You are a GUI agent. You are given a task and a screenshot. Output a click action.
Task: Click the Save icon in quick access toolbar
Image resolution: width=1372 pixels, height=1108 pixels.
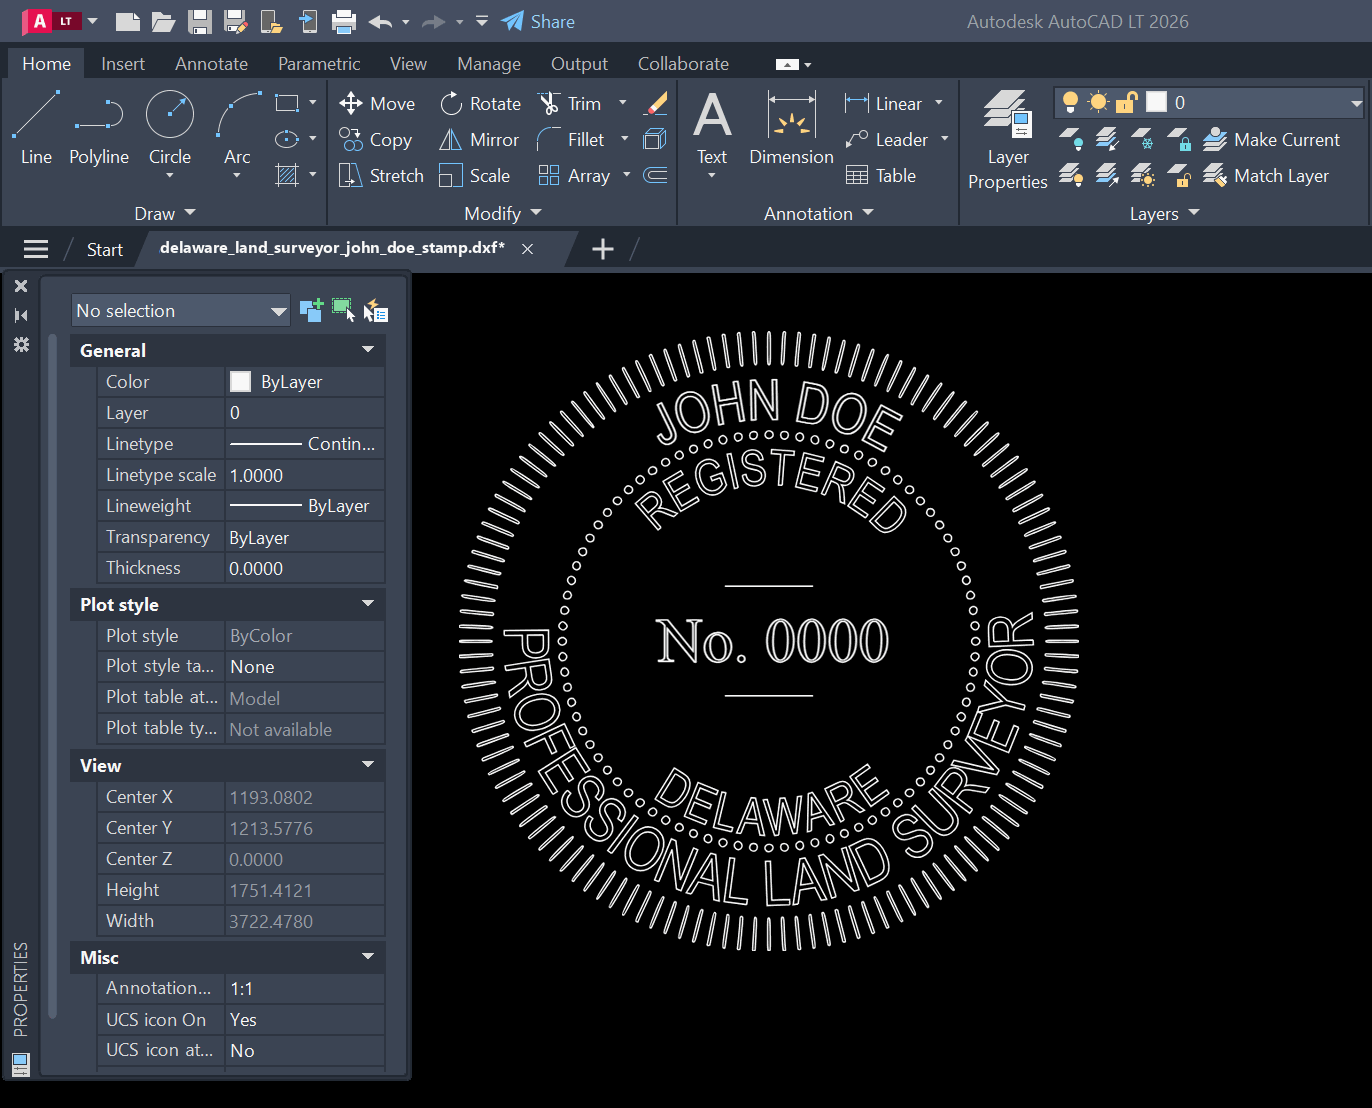[x=200, y=21]
